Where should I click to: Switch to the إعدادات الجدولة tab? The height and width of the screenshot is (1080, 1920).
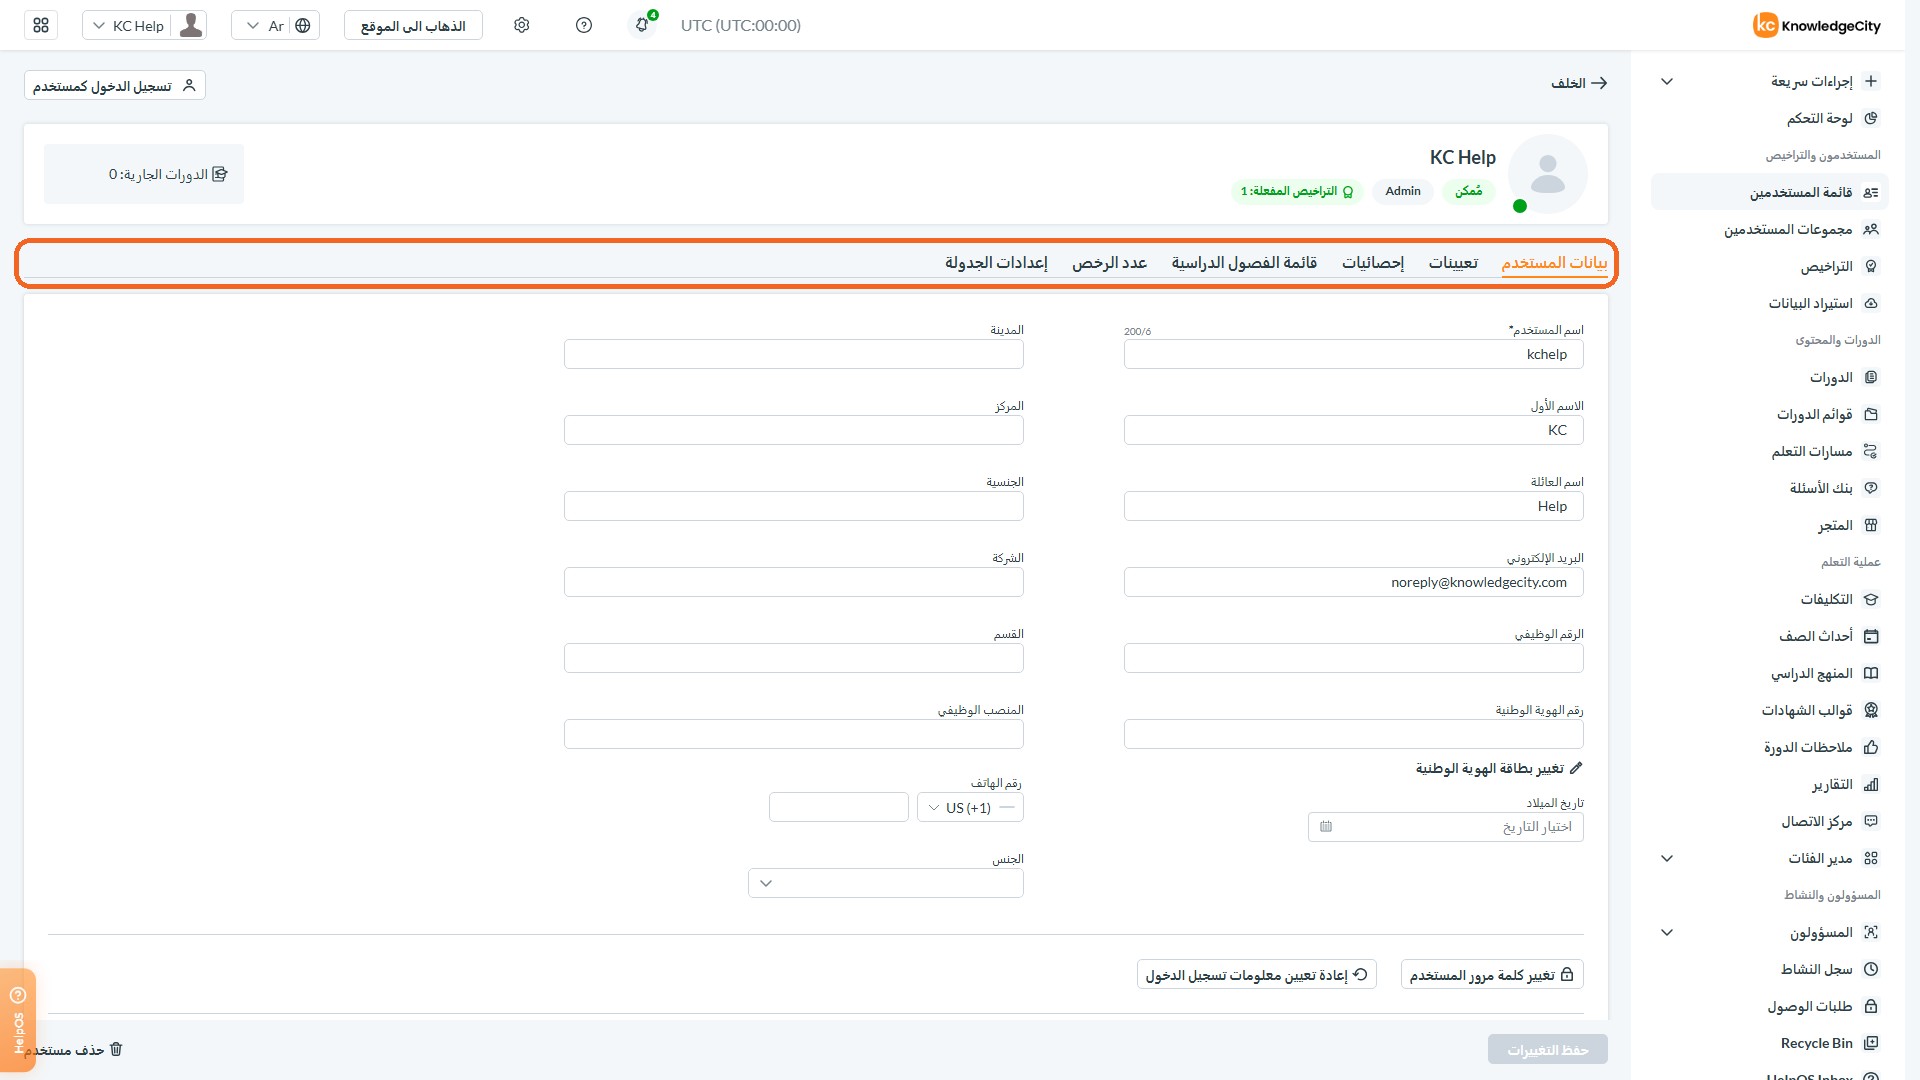pos(996,262)
